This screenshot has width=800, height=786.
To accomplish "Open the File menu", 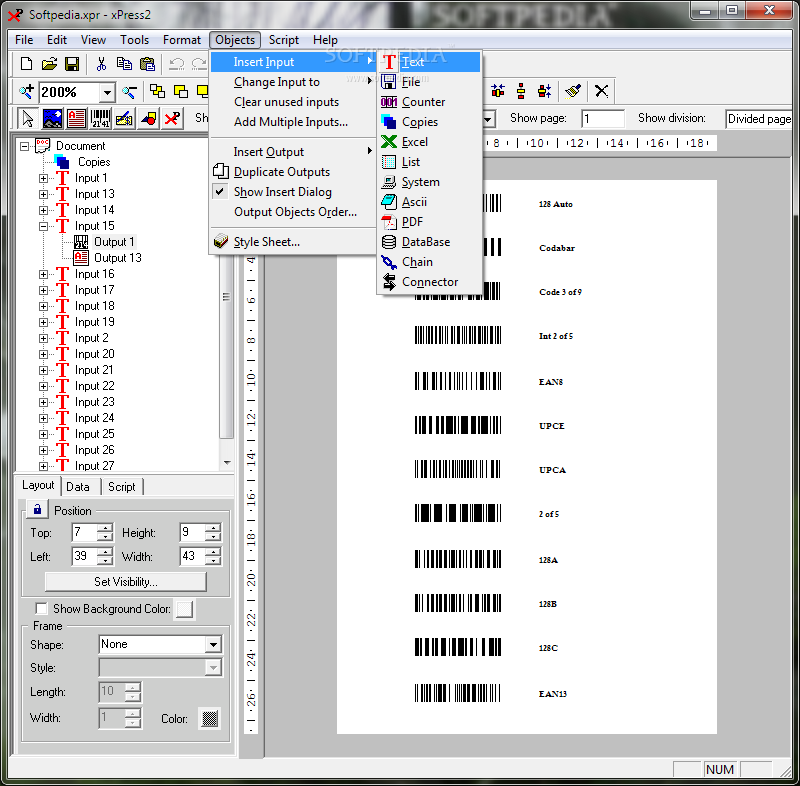I will tap(24, 40).
